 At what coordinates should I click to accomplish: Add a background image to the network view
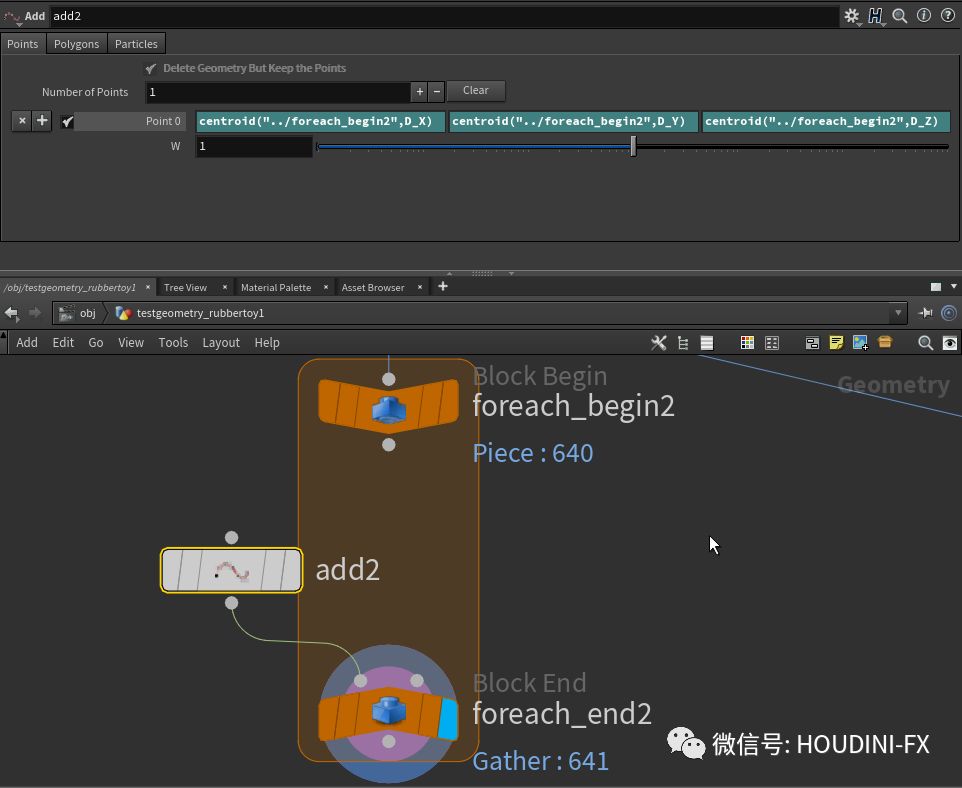(x=861, y=342)
